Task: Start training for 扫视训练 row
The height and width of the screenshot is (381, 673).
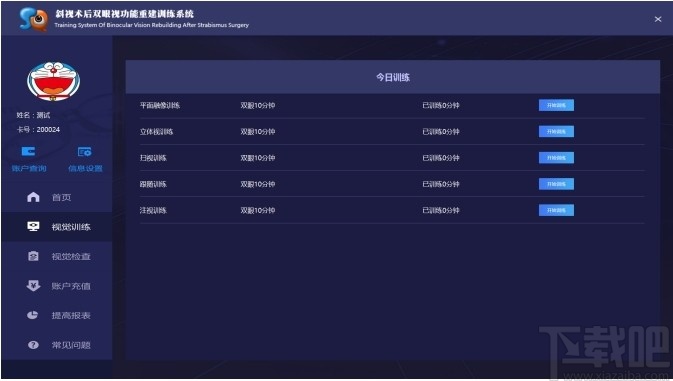Action: point(556,157)
